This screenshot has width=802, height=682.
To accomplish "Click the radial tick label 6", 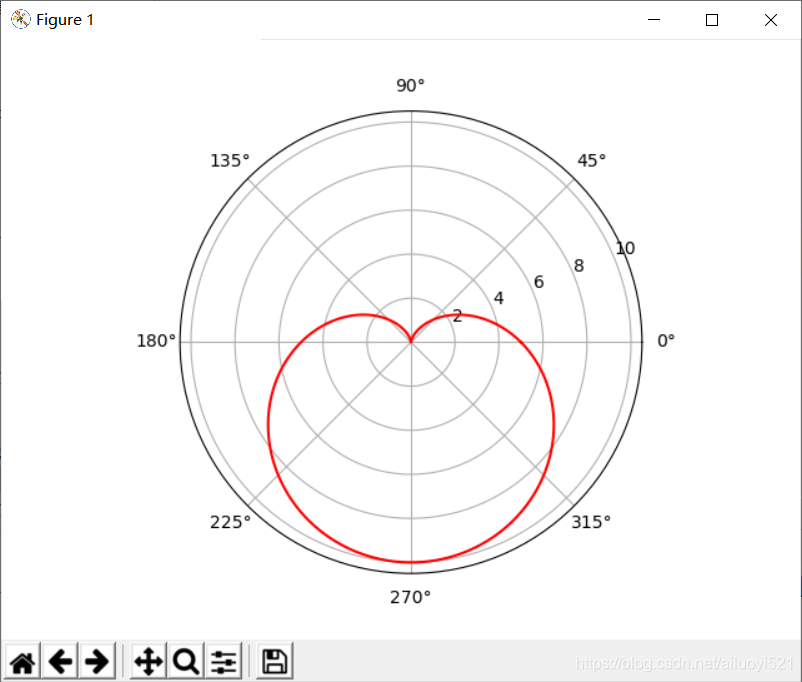I will point(539,282).
